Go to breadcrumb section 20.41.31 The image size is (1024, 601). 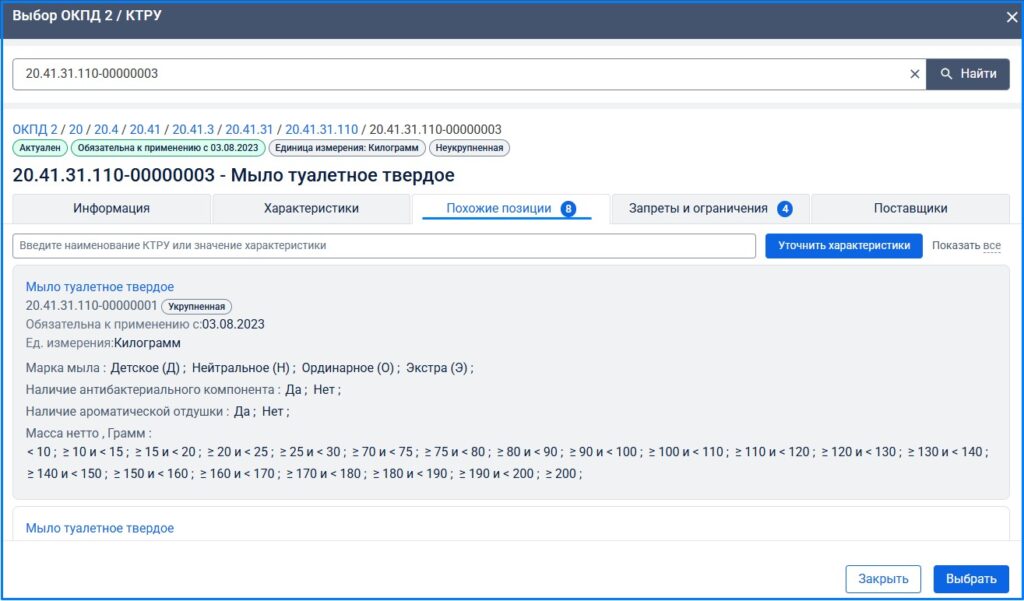249,129
